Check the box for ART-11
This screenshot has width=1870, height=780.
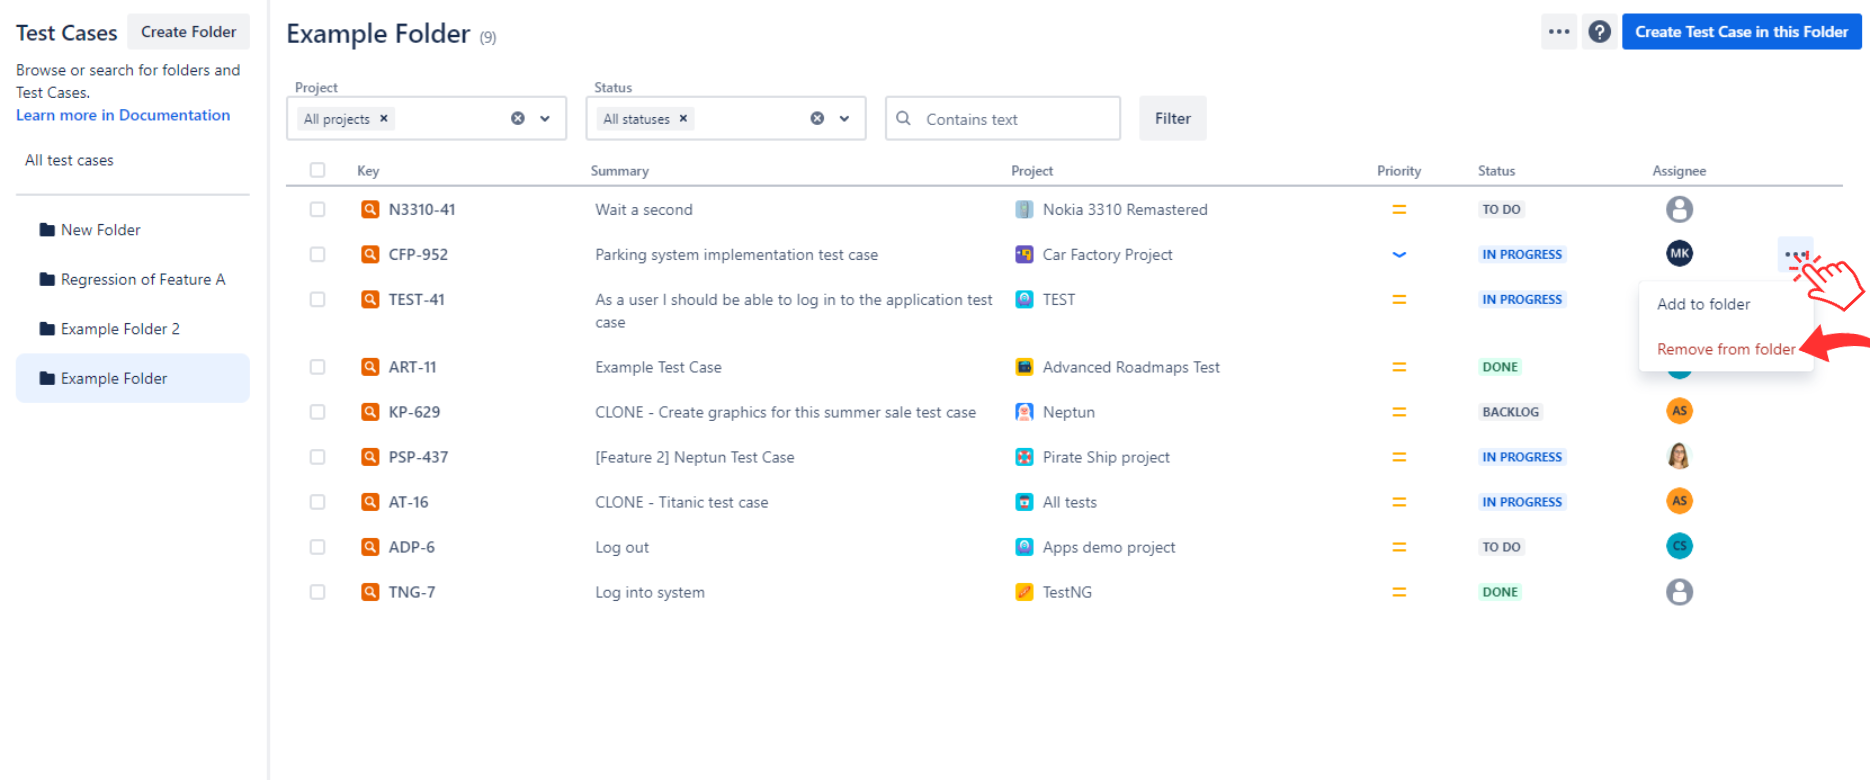pos(317,367)
